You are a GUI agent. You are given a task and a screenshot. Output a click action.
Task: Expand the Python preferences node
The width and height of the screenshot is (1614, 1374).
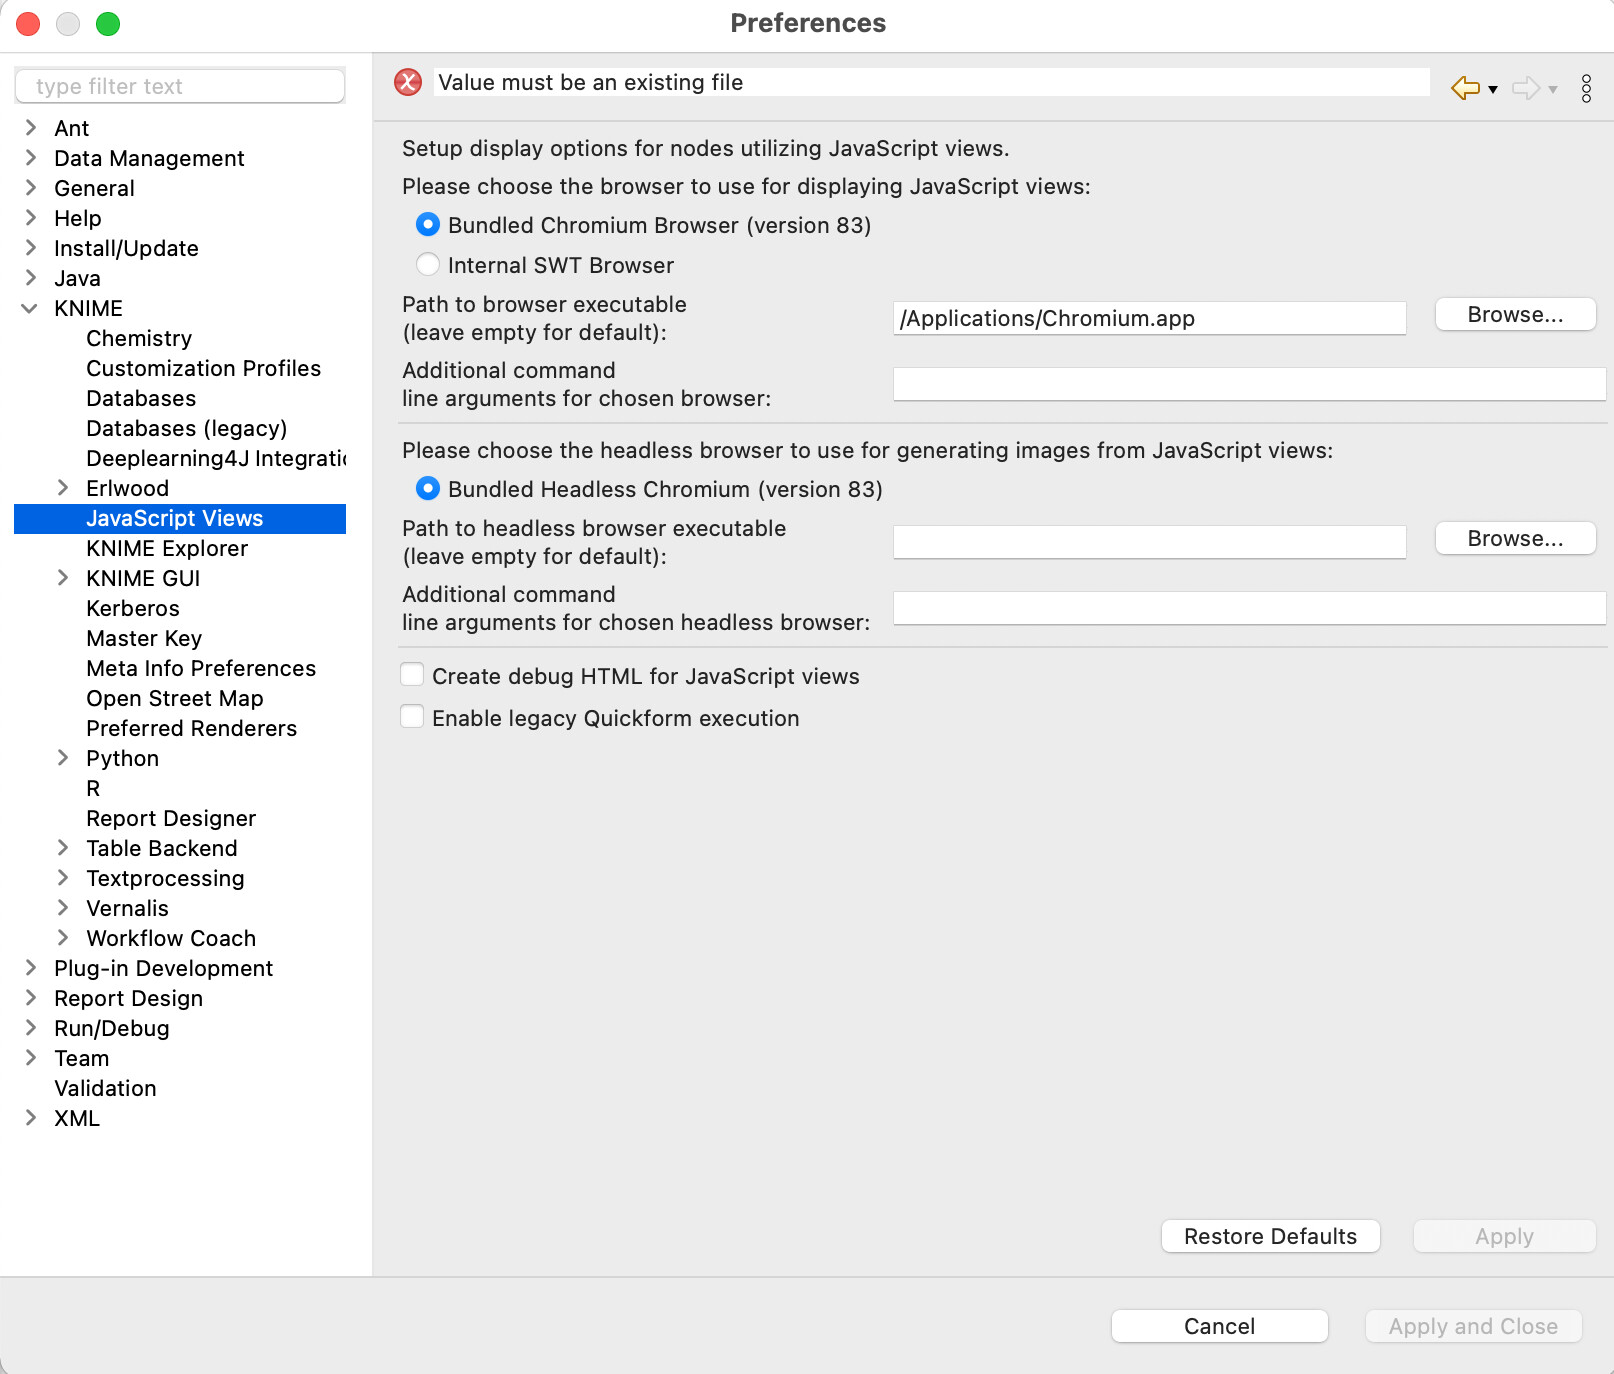[x=62, y=758]
